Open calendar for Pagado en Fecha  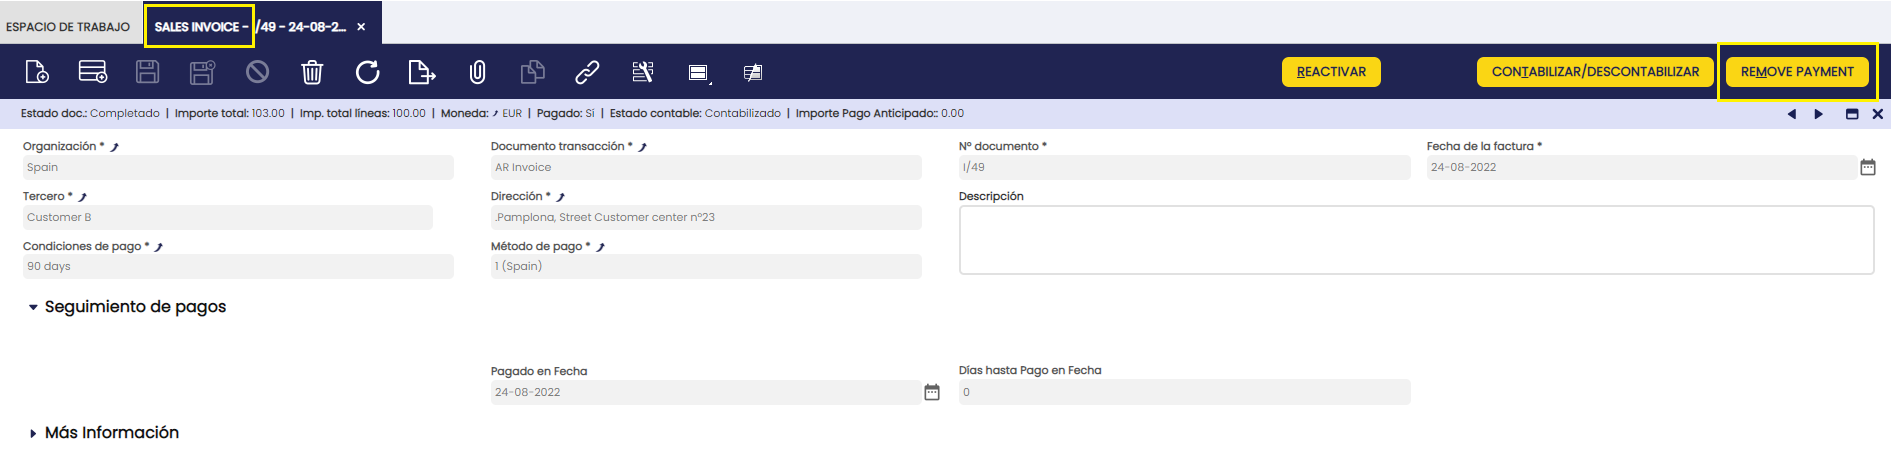click(x=932, y=393)
